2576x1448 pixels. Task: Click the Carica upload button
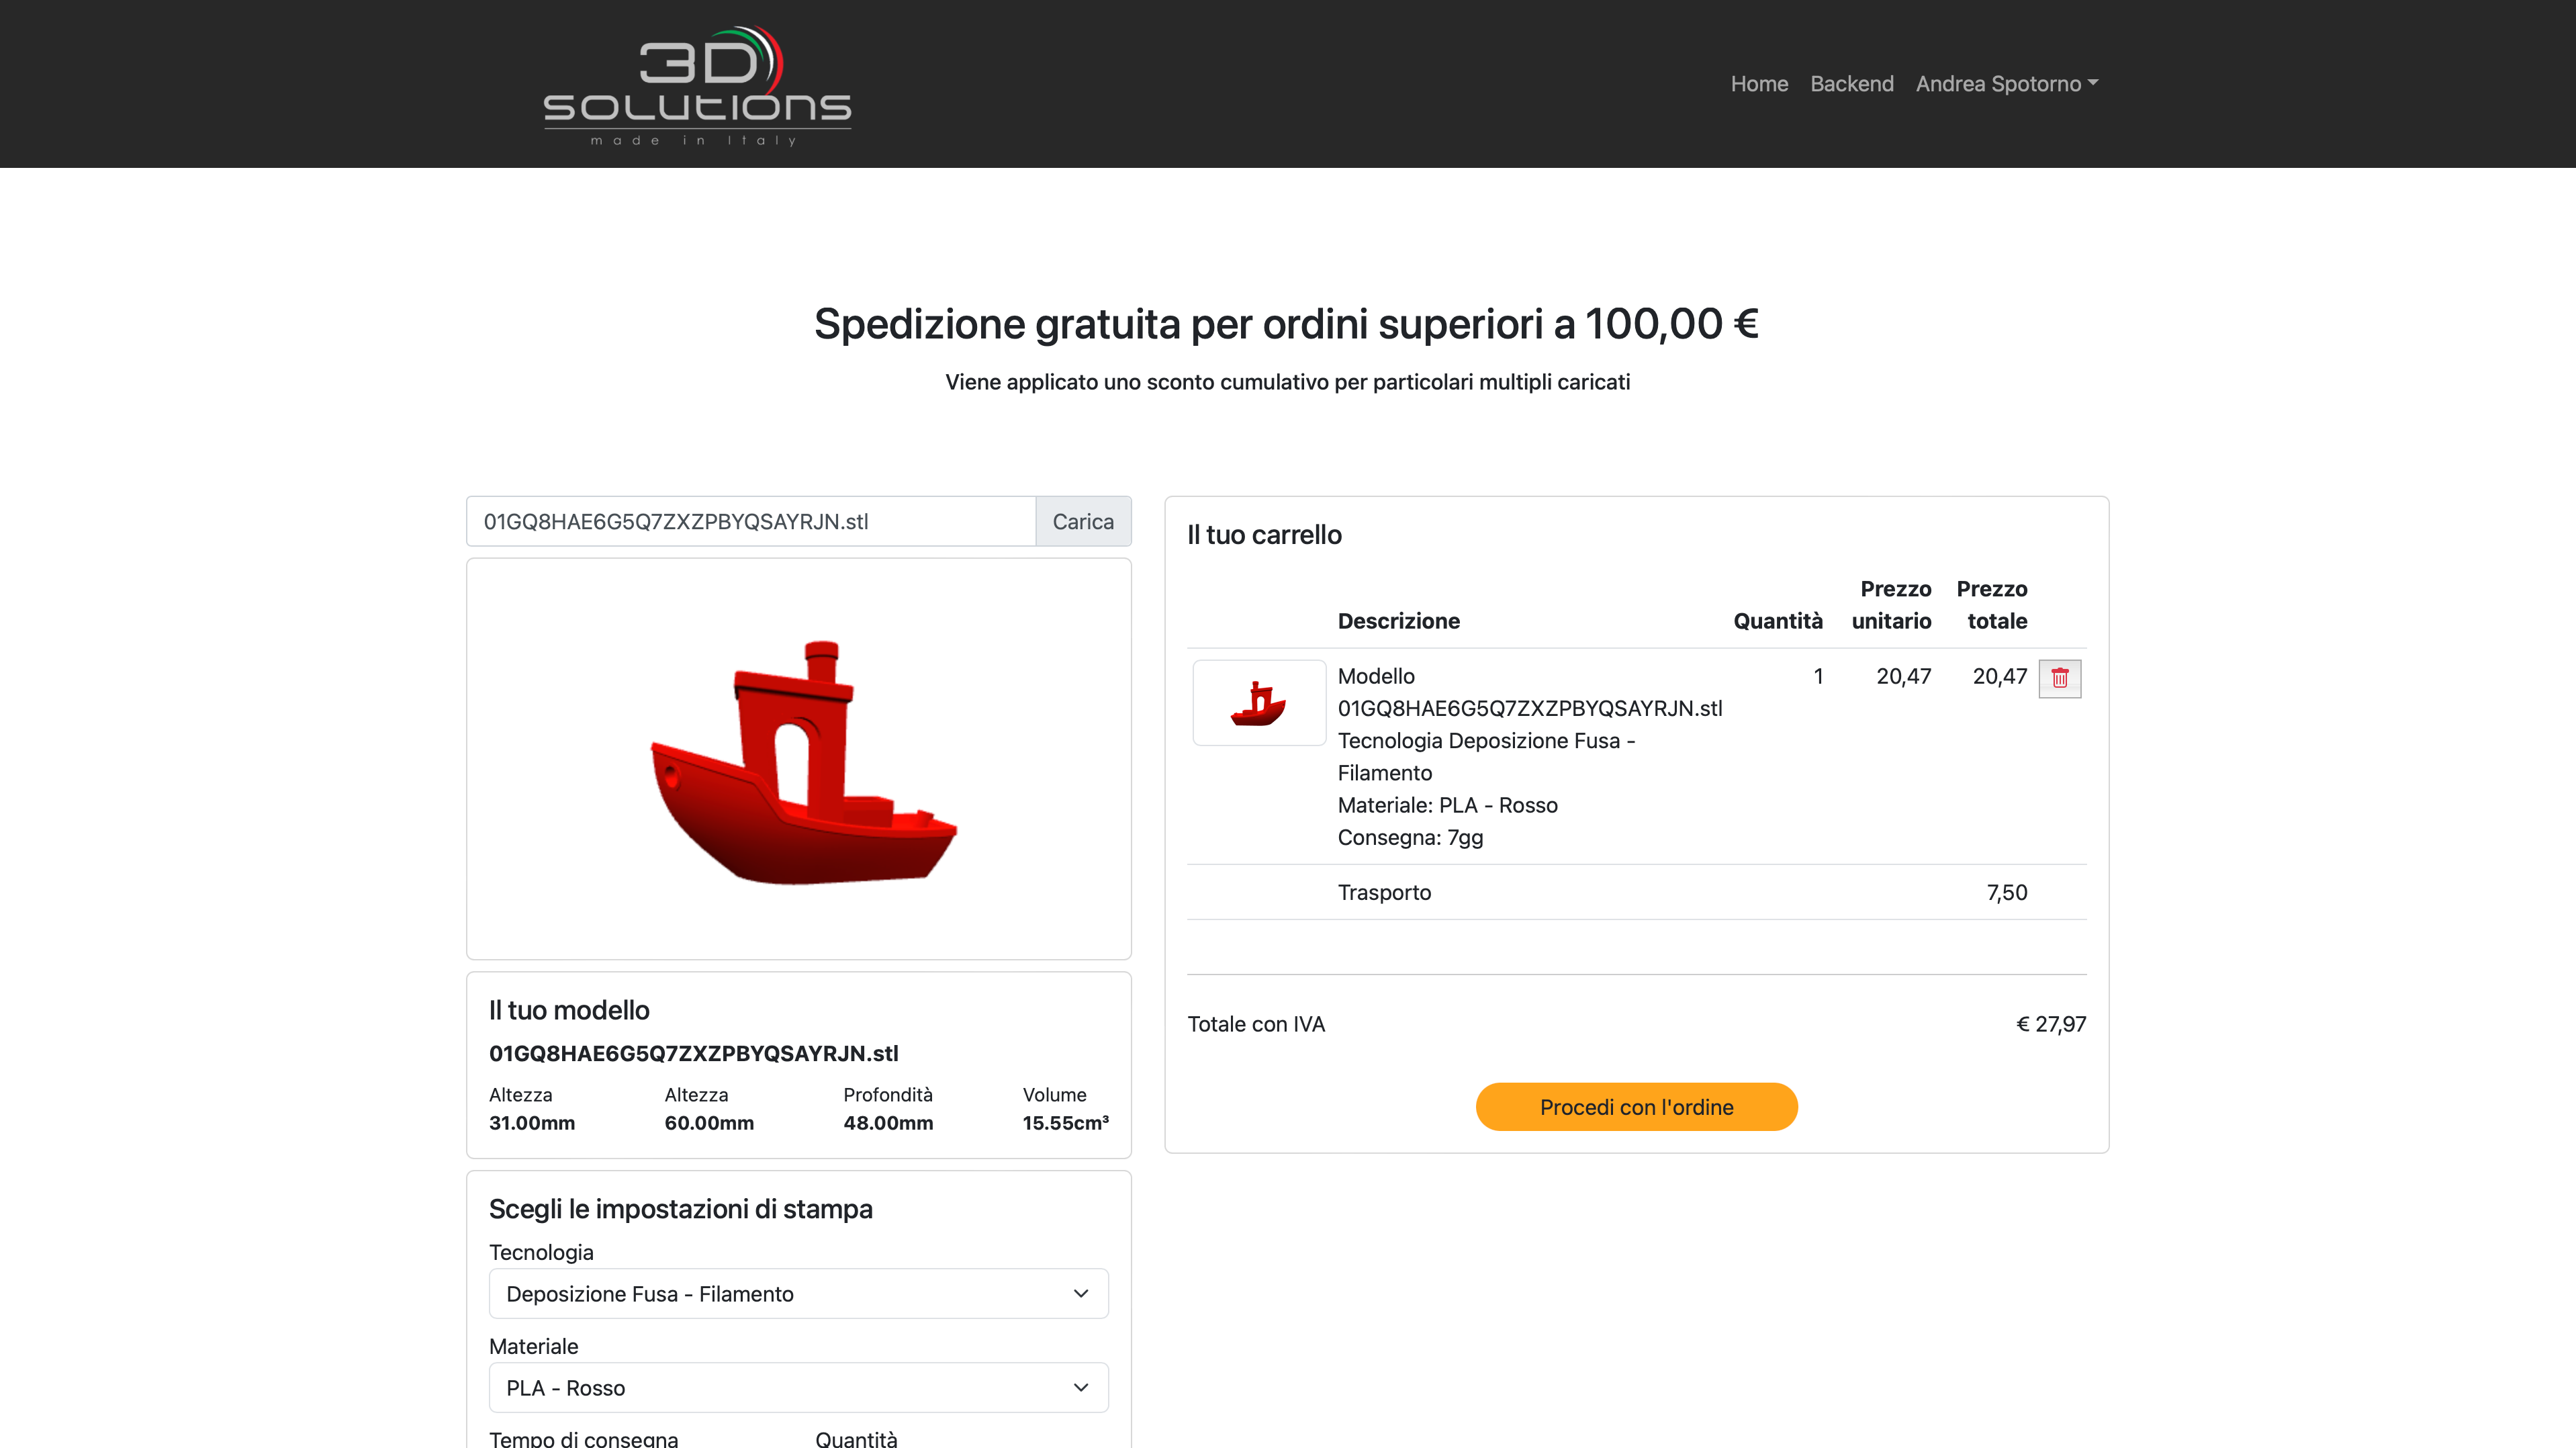tap(1083, 521)
